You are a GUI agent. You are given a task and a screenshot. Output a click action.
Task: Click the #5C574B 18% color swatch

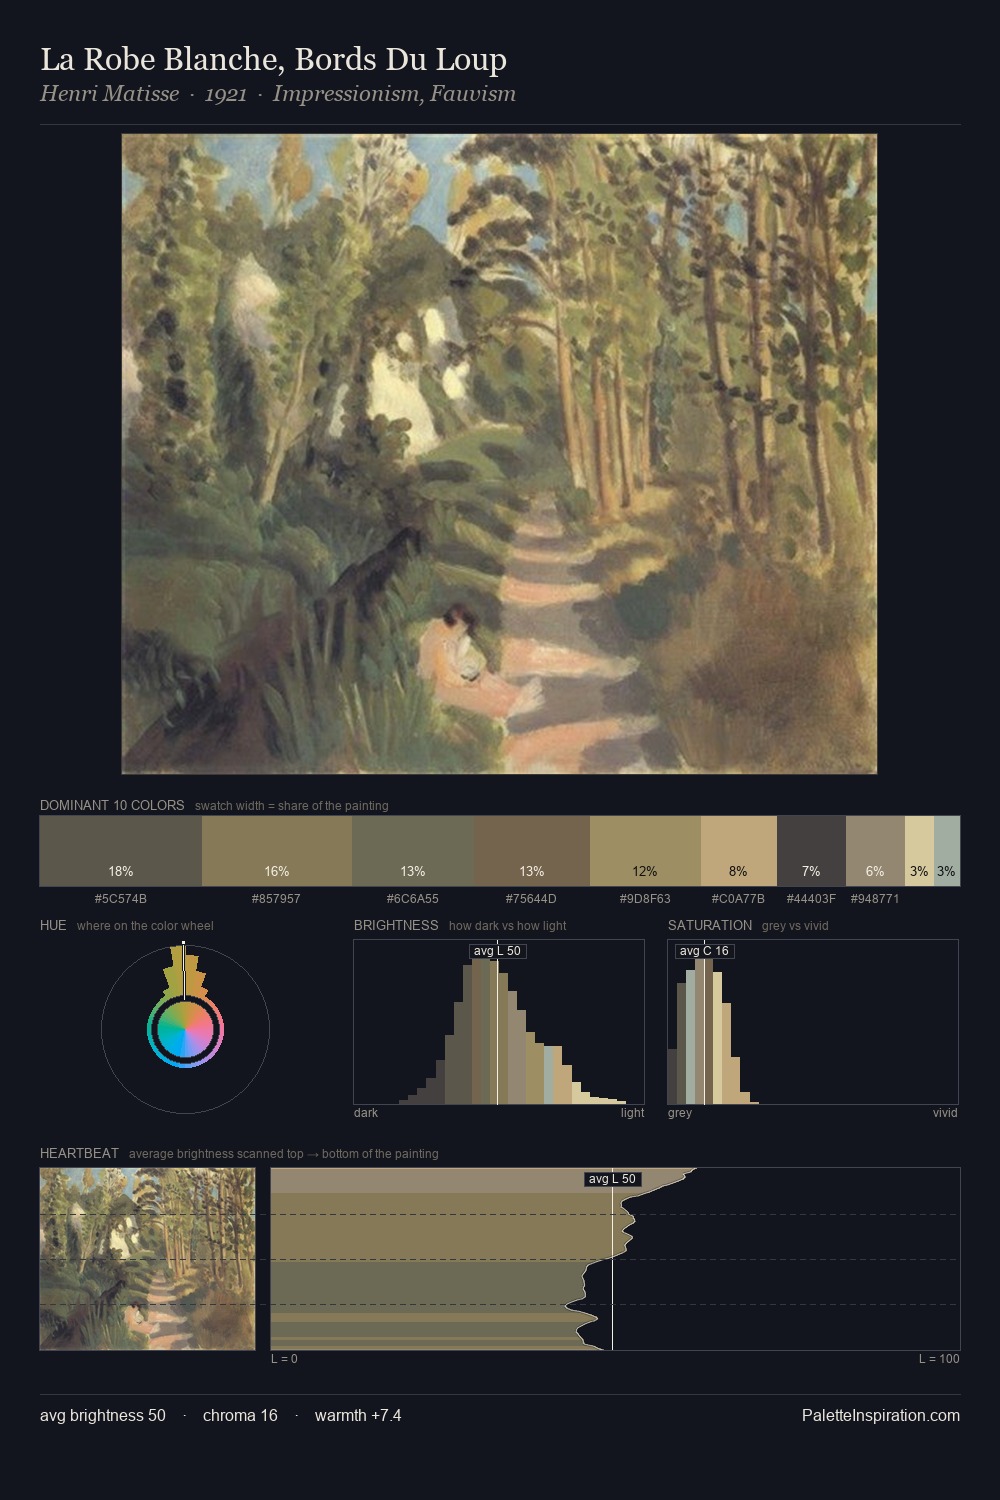click(x=121, y=851)
